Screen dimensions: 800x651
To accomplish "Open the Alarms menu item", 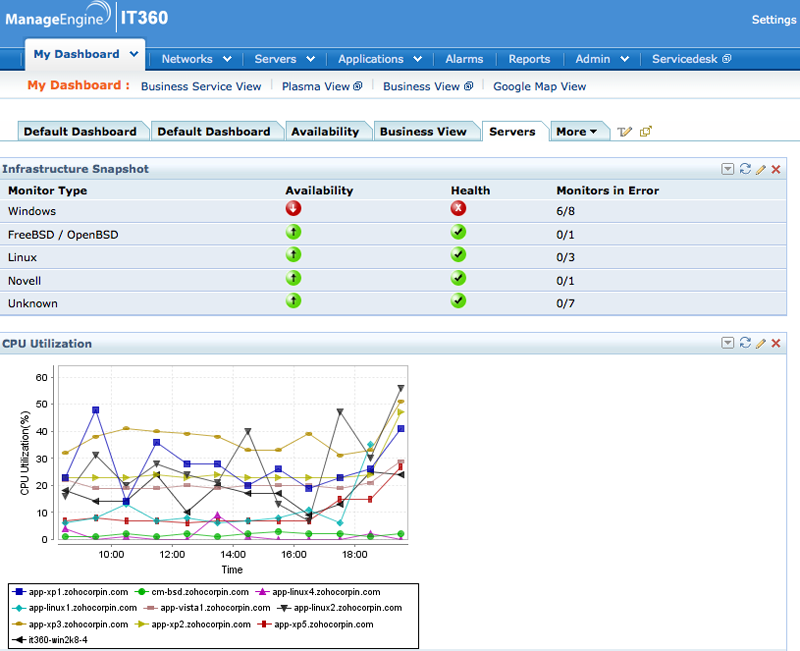I will point(464,59).
